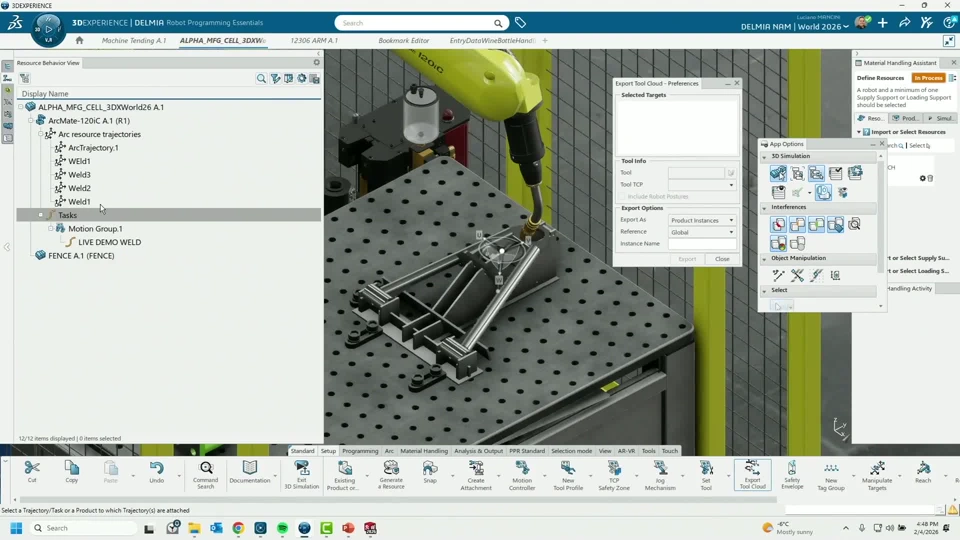The height and width of the screenshot is (540, 960).
Task: Click the Cut tool in action bar
Action: click(x=32, y=473)
